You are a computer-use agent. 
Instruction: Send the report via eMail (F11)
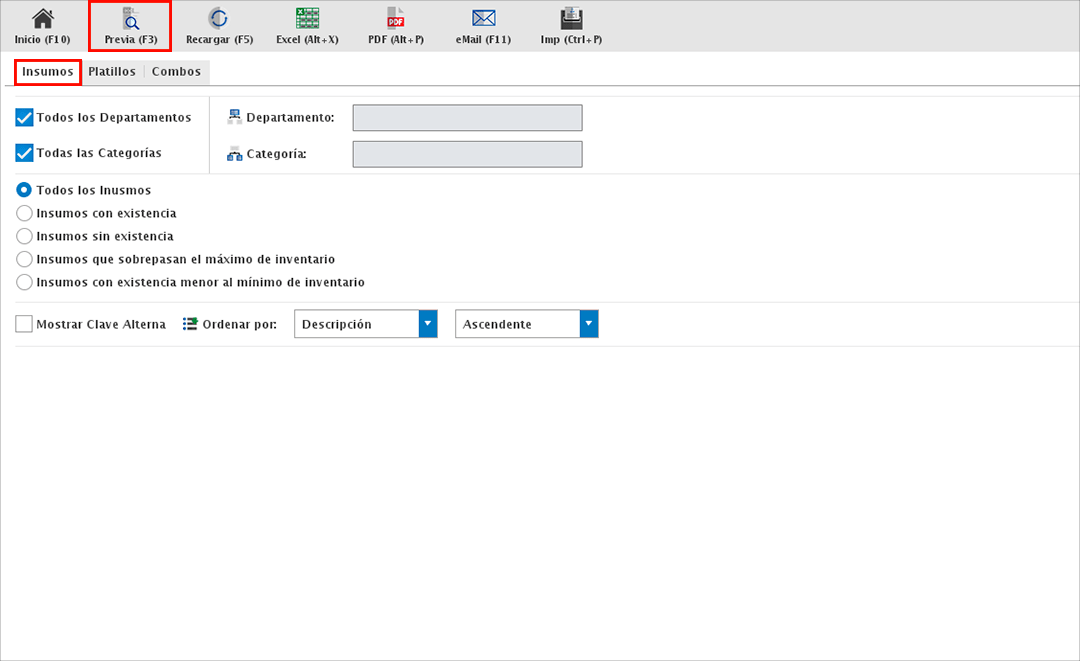pos(484,19)
